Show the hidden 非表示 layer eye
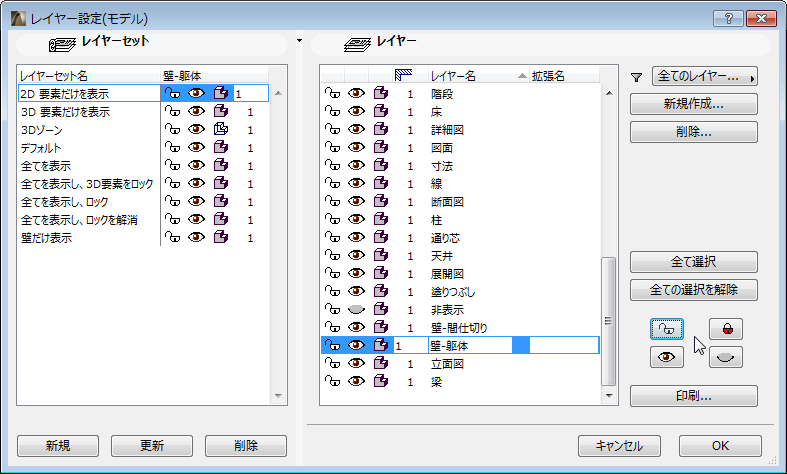787x474 pixels. (x=356, y=310)
